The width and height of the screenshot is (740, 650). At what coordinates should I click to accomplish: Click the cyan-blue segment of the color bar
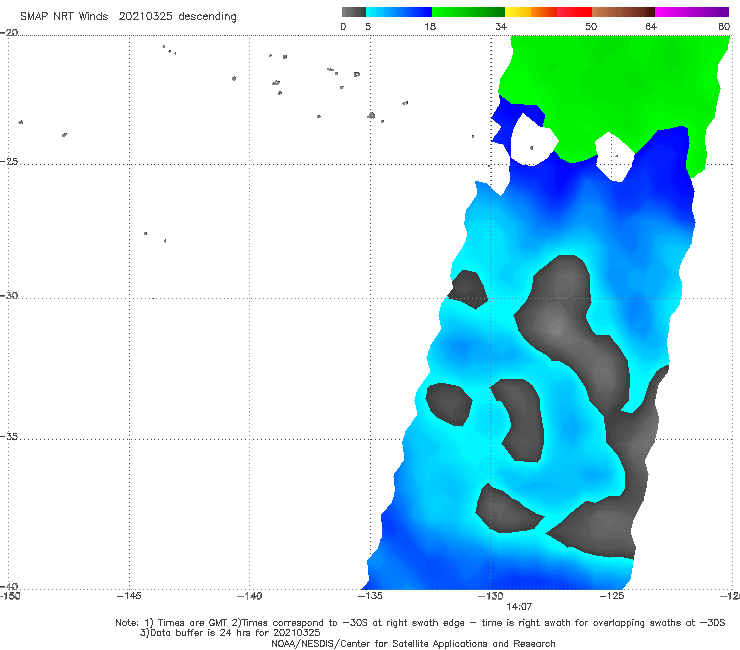[x=399, y=12]
